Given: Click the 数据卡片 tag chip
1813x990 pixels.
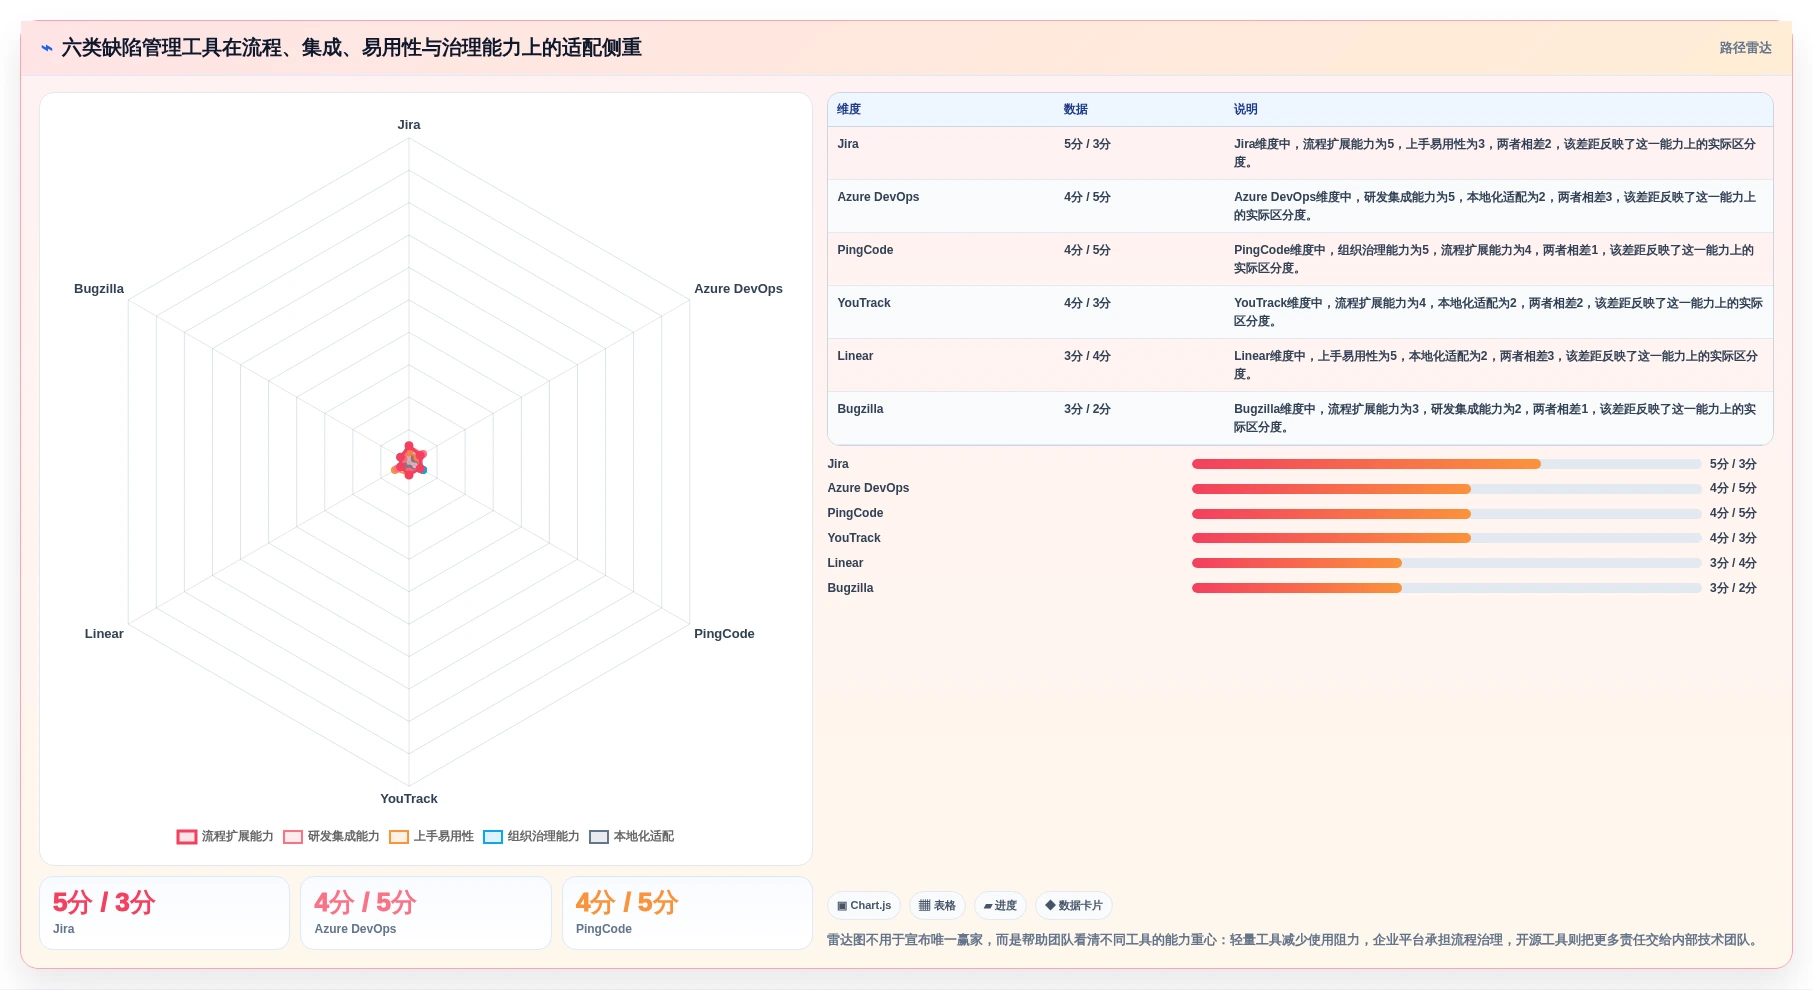Looking at the screenshot, I should click(1074, 906).
